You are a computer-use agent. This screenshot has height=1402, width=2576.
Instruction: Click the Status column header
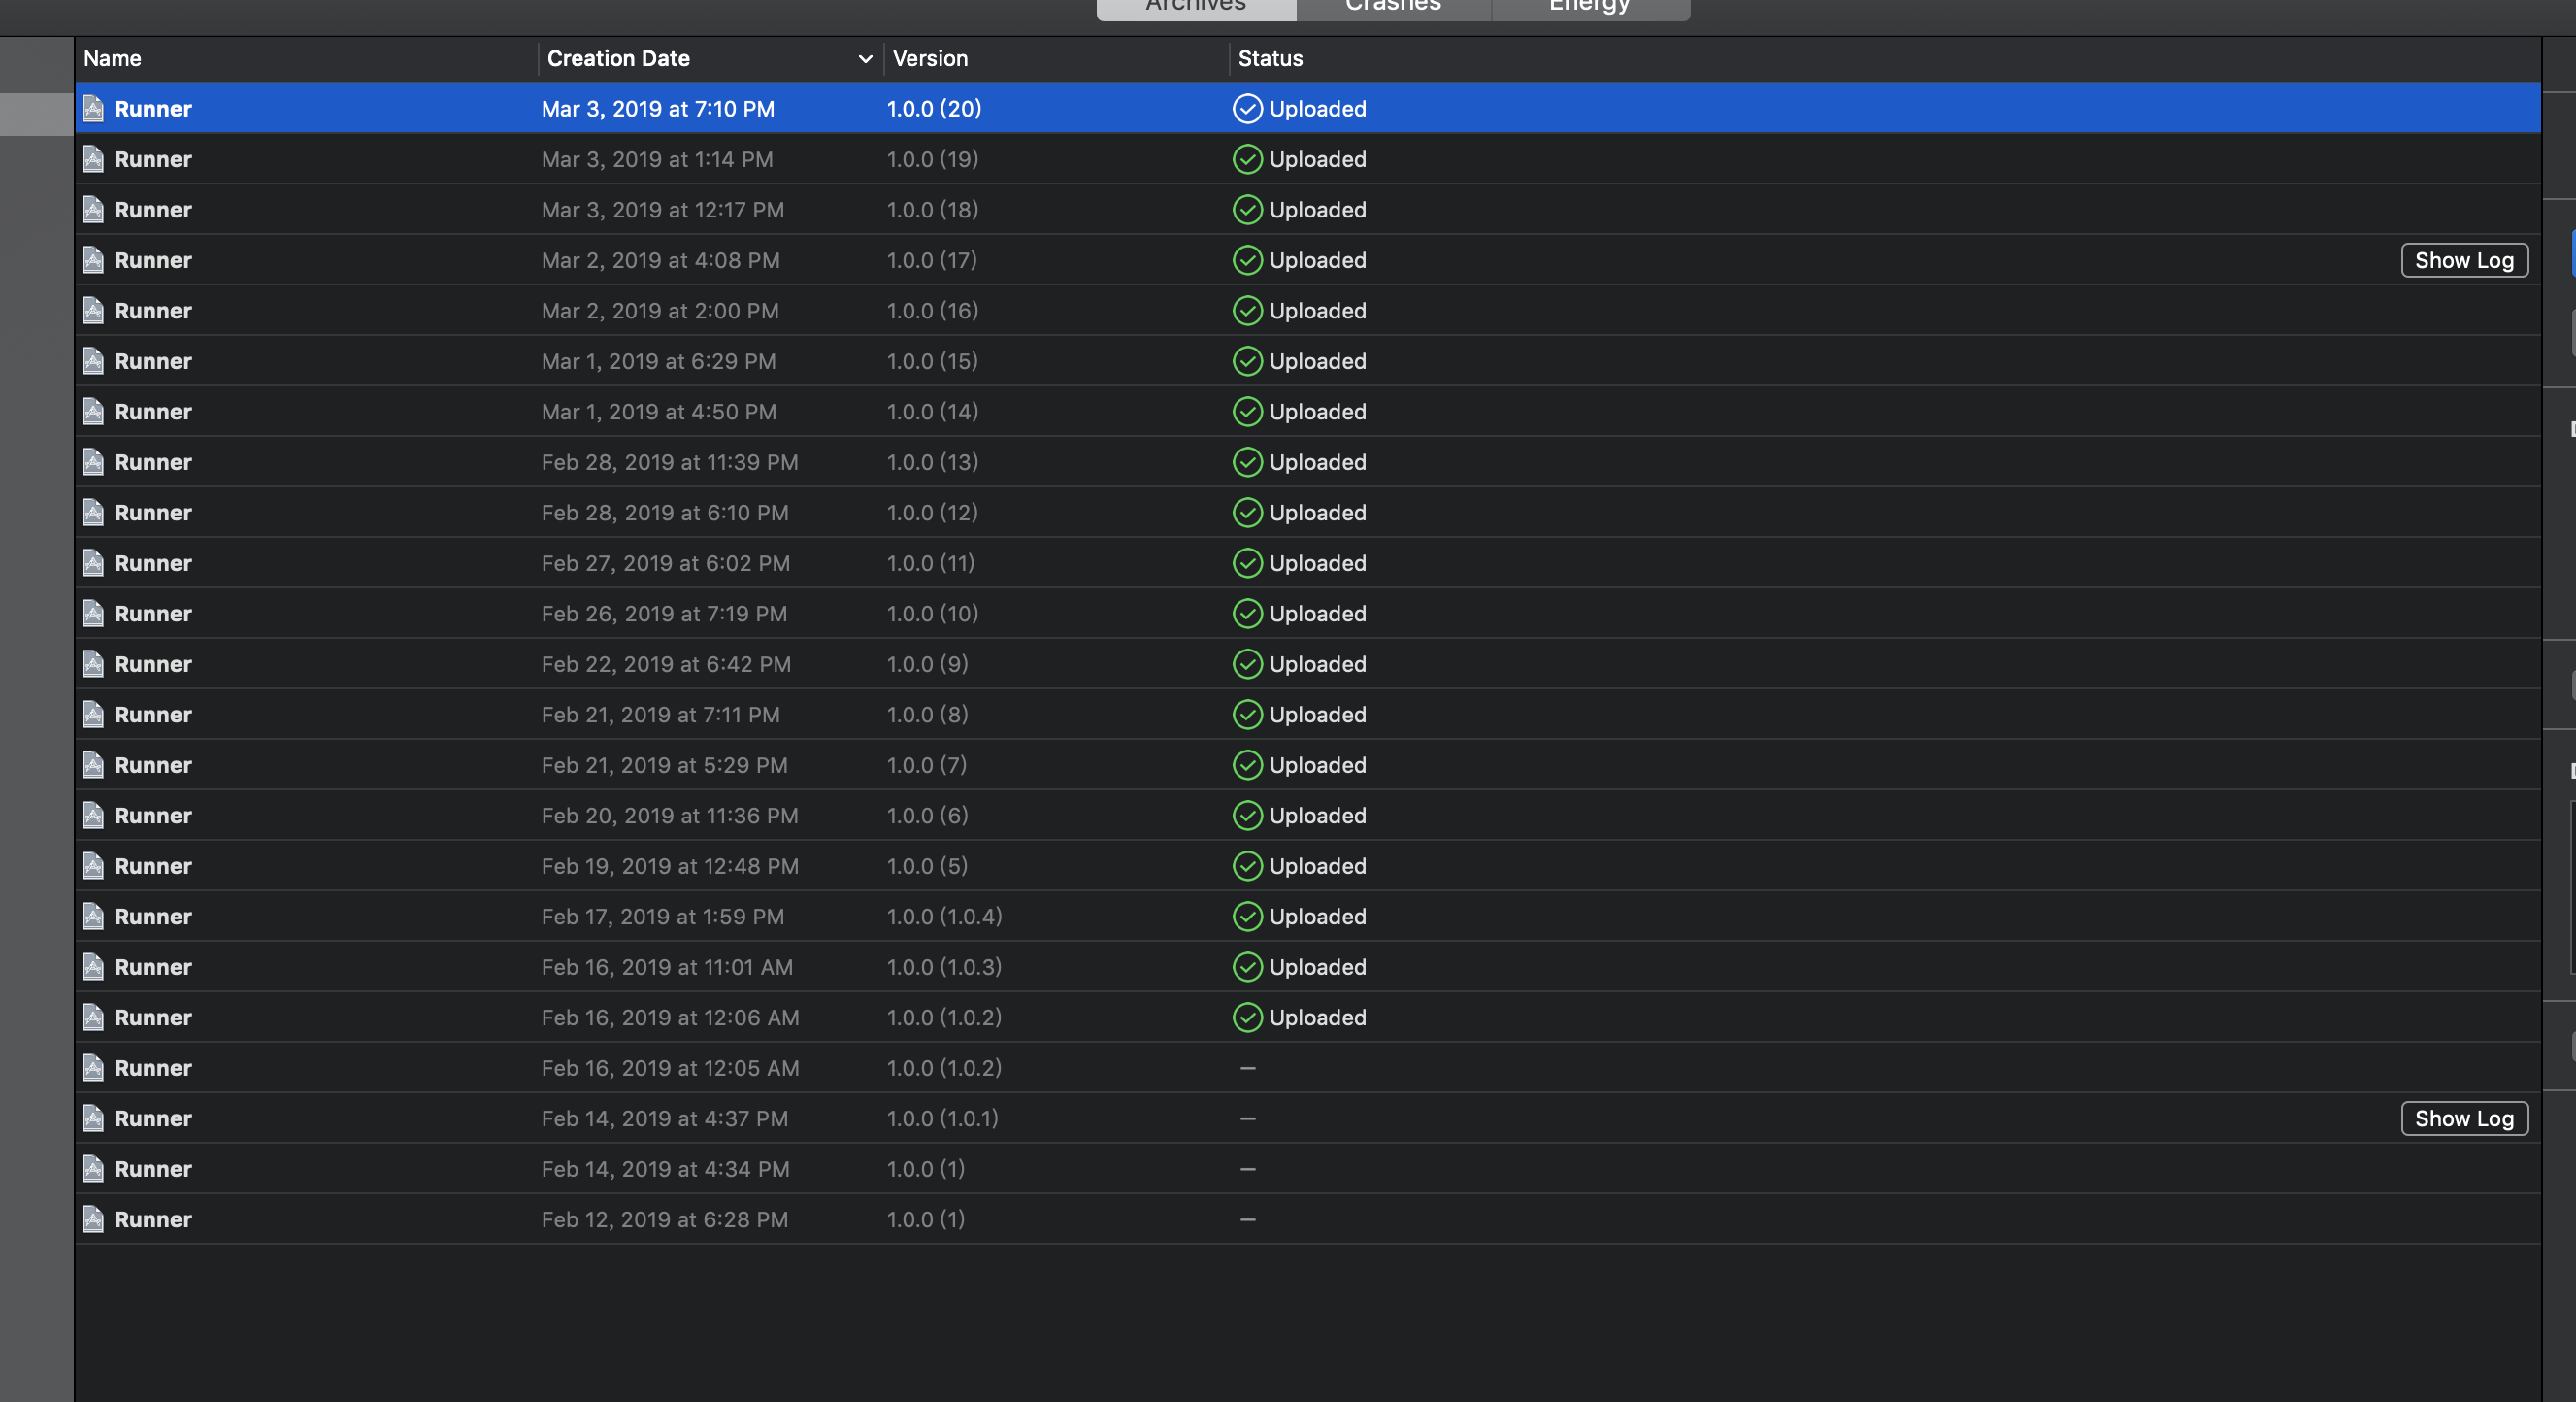(1270, 58)
